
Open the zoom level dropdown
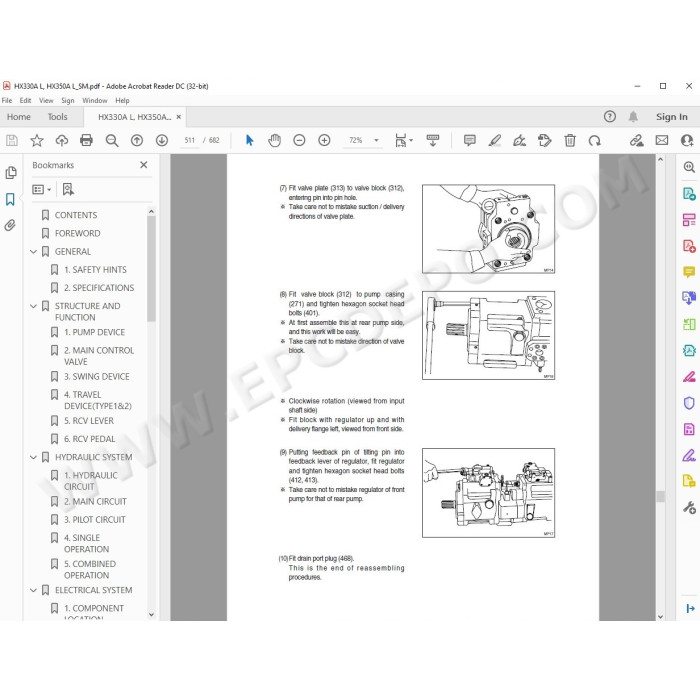click(x=376, y=141)
